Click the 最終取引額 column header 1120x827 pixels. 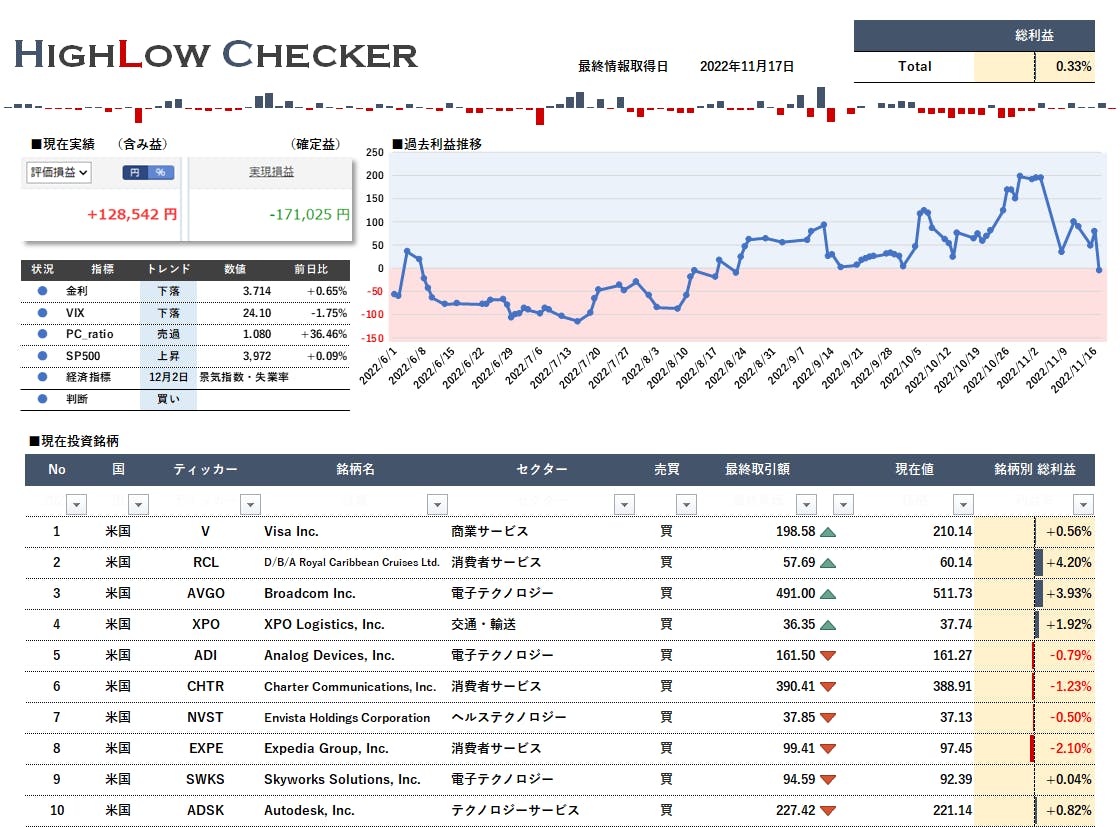[757, 470]
